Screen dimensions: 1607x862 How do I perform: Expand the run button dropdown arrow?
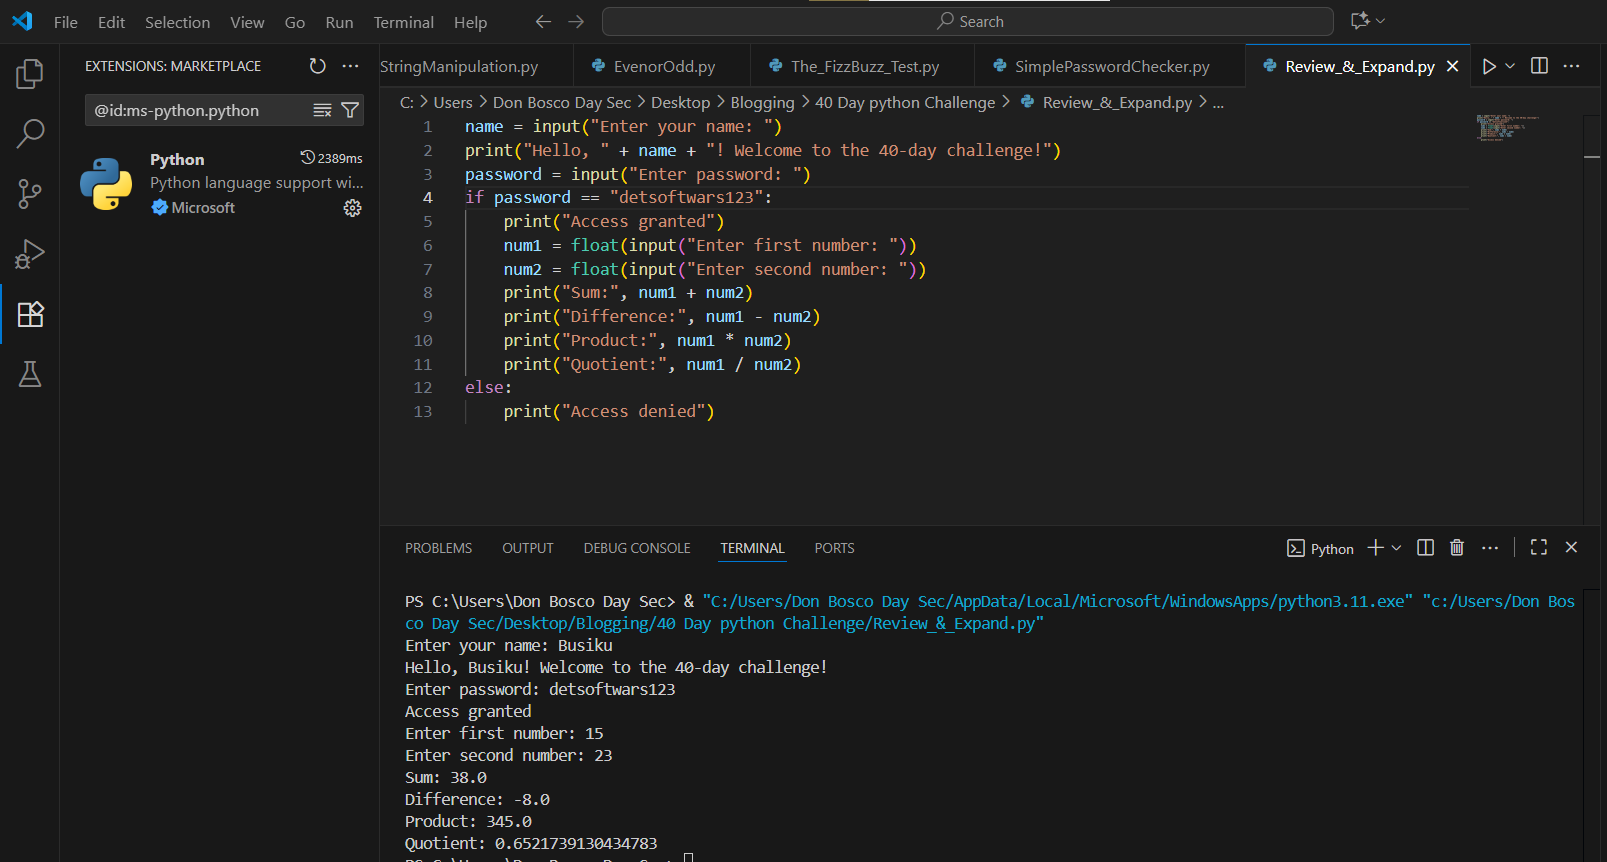point(1510,66)
